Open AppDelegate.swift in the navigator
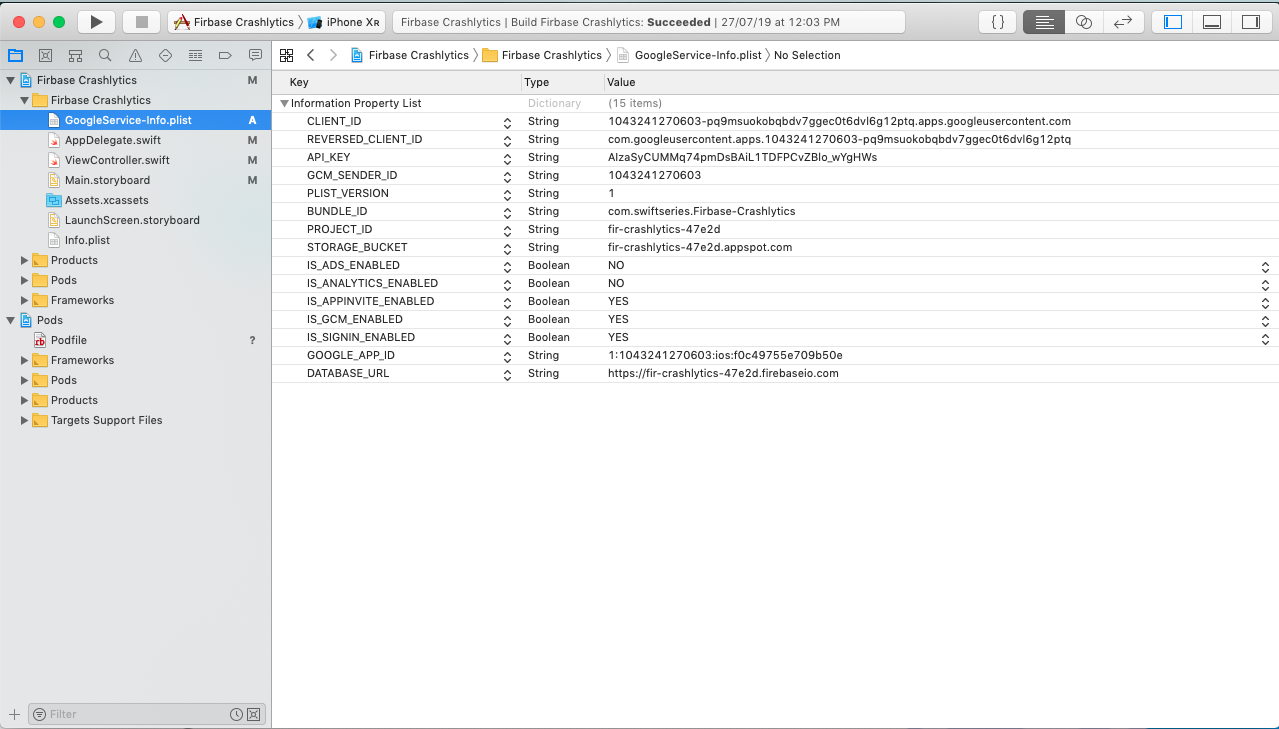Screen dimensions: 1279x729 (x=112, y=140)
